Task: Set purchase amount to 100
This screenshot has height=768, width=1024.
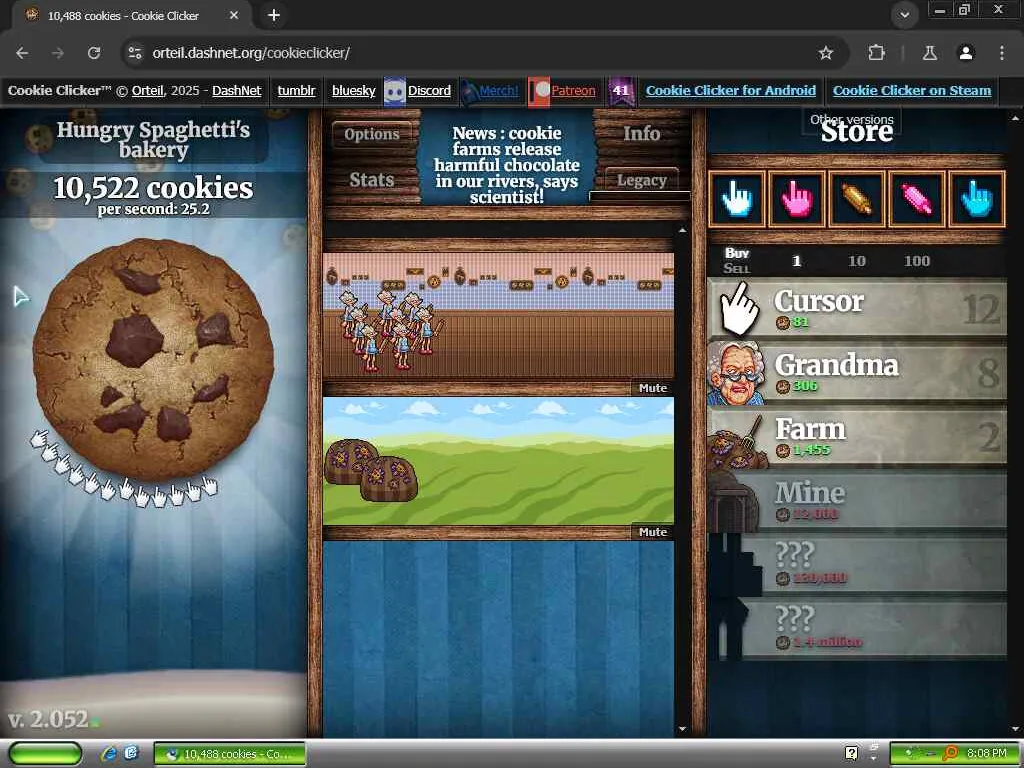Action: (x=916, y=261)
